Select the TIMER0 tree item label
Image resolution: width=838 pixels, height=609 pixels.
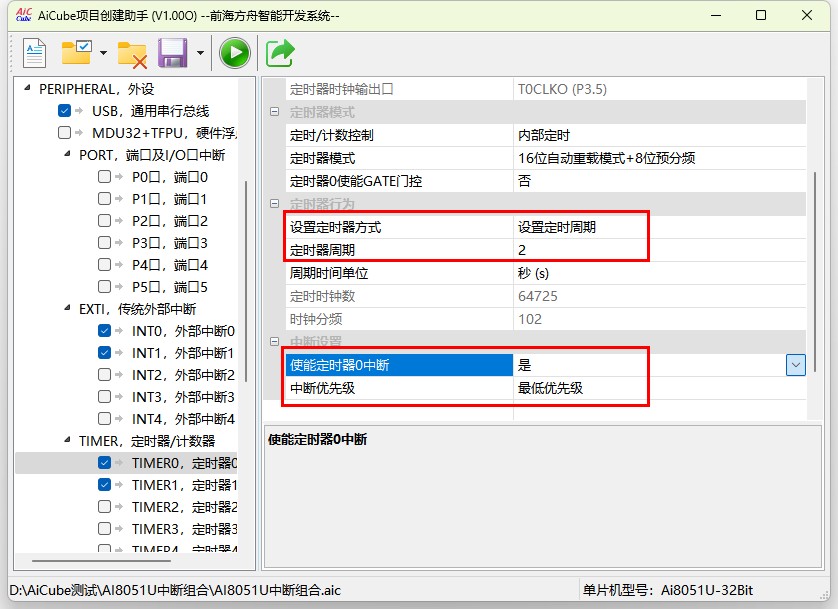(x=184, y=463)
